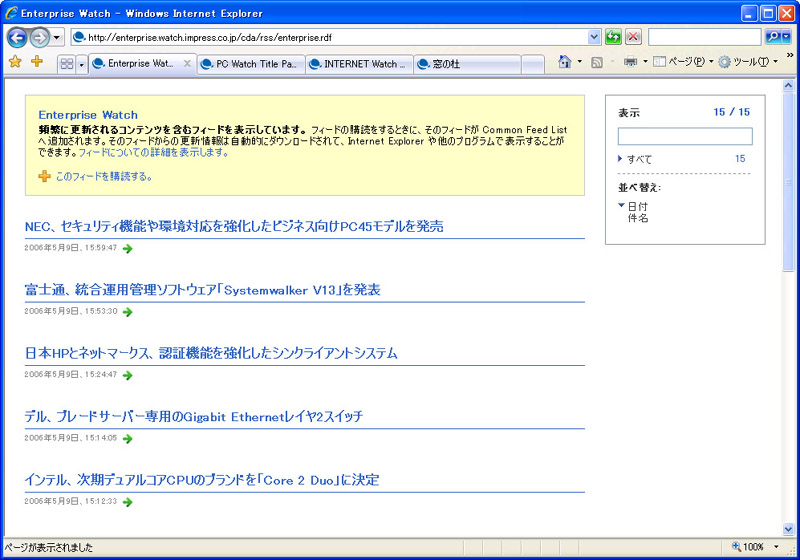This screenshot has width=800, height=560.
Task: Show Quick Tabs thumbnail view
Action: pos(66,64)
